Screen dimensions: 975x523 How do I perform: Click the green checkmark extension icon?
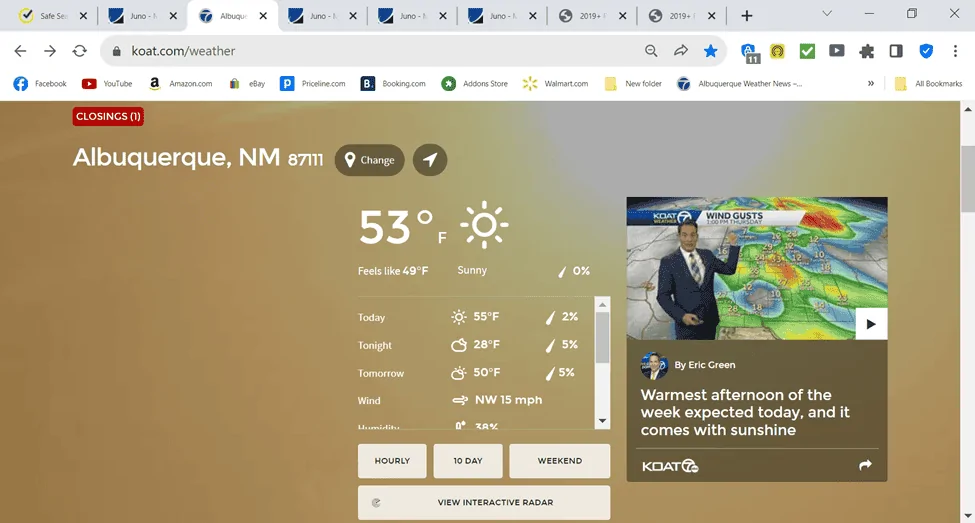pos(807,51)
